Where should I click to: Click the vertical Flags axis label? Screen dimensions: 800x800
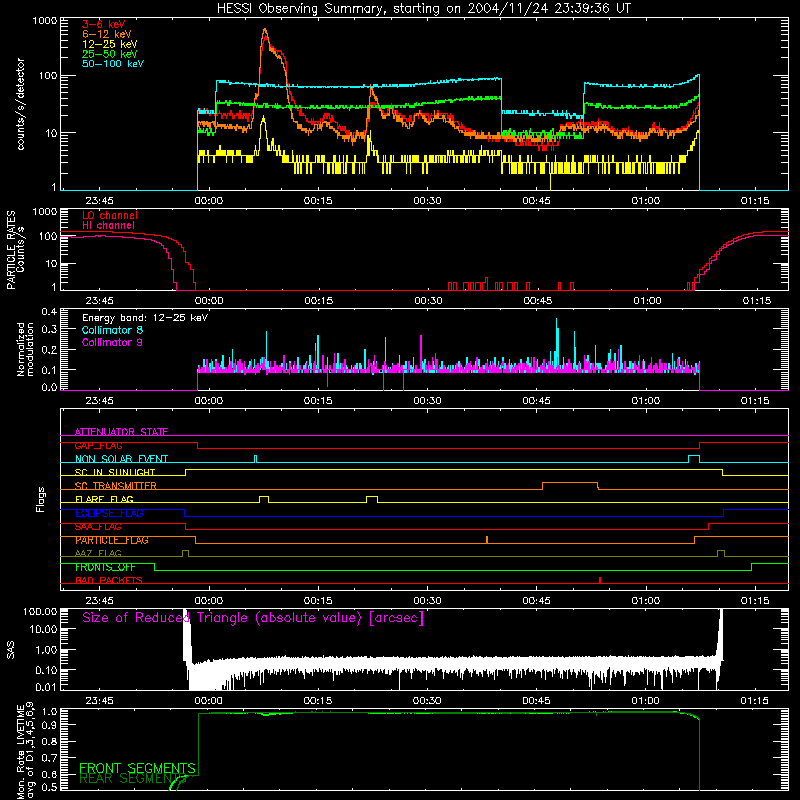pos(41,499)
